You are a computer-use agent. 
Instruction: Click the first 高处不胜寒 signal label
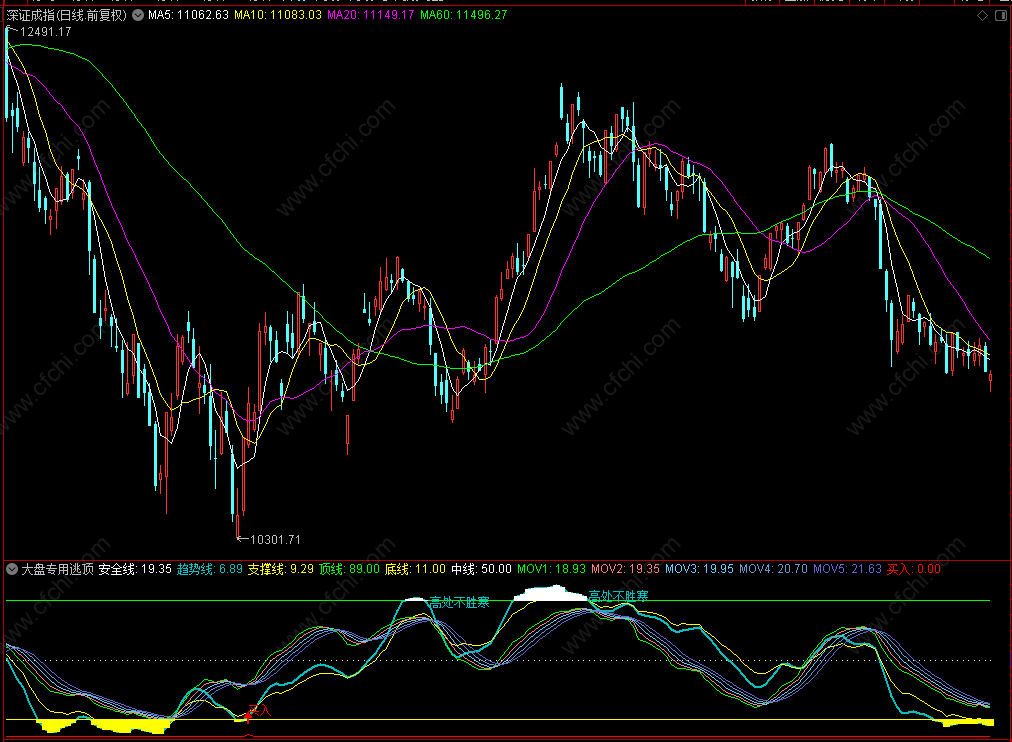click(x=460, y=603)
